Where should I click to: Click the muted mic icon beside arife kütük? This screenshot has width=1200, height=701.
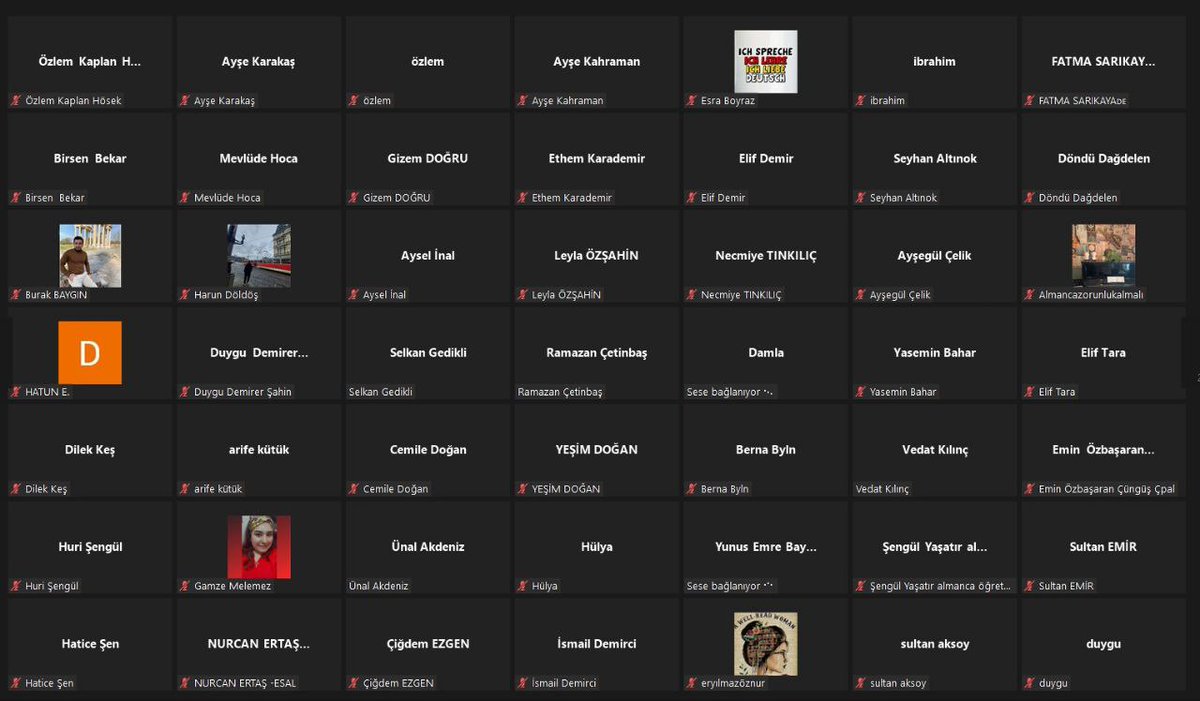coord(185,489)
